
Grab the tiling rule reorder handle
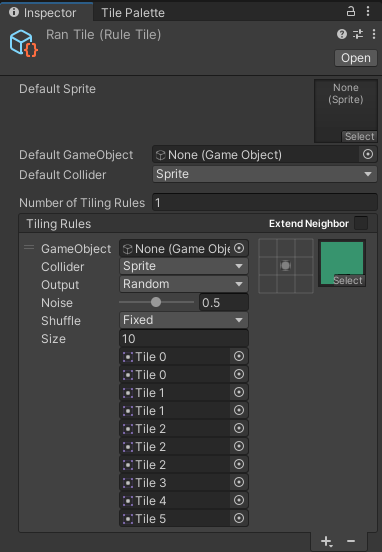[x=29, y=247]
